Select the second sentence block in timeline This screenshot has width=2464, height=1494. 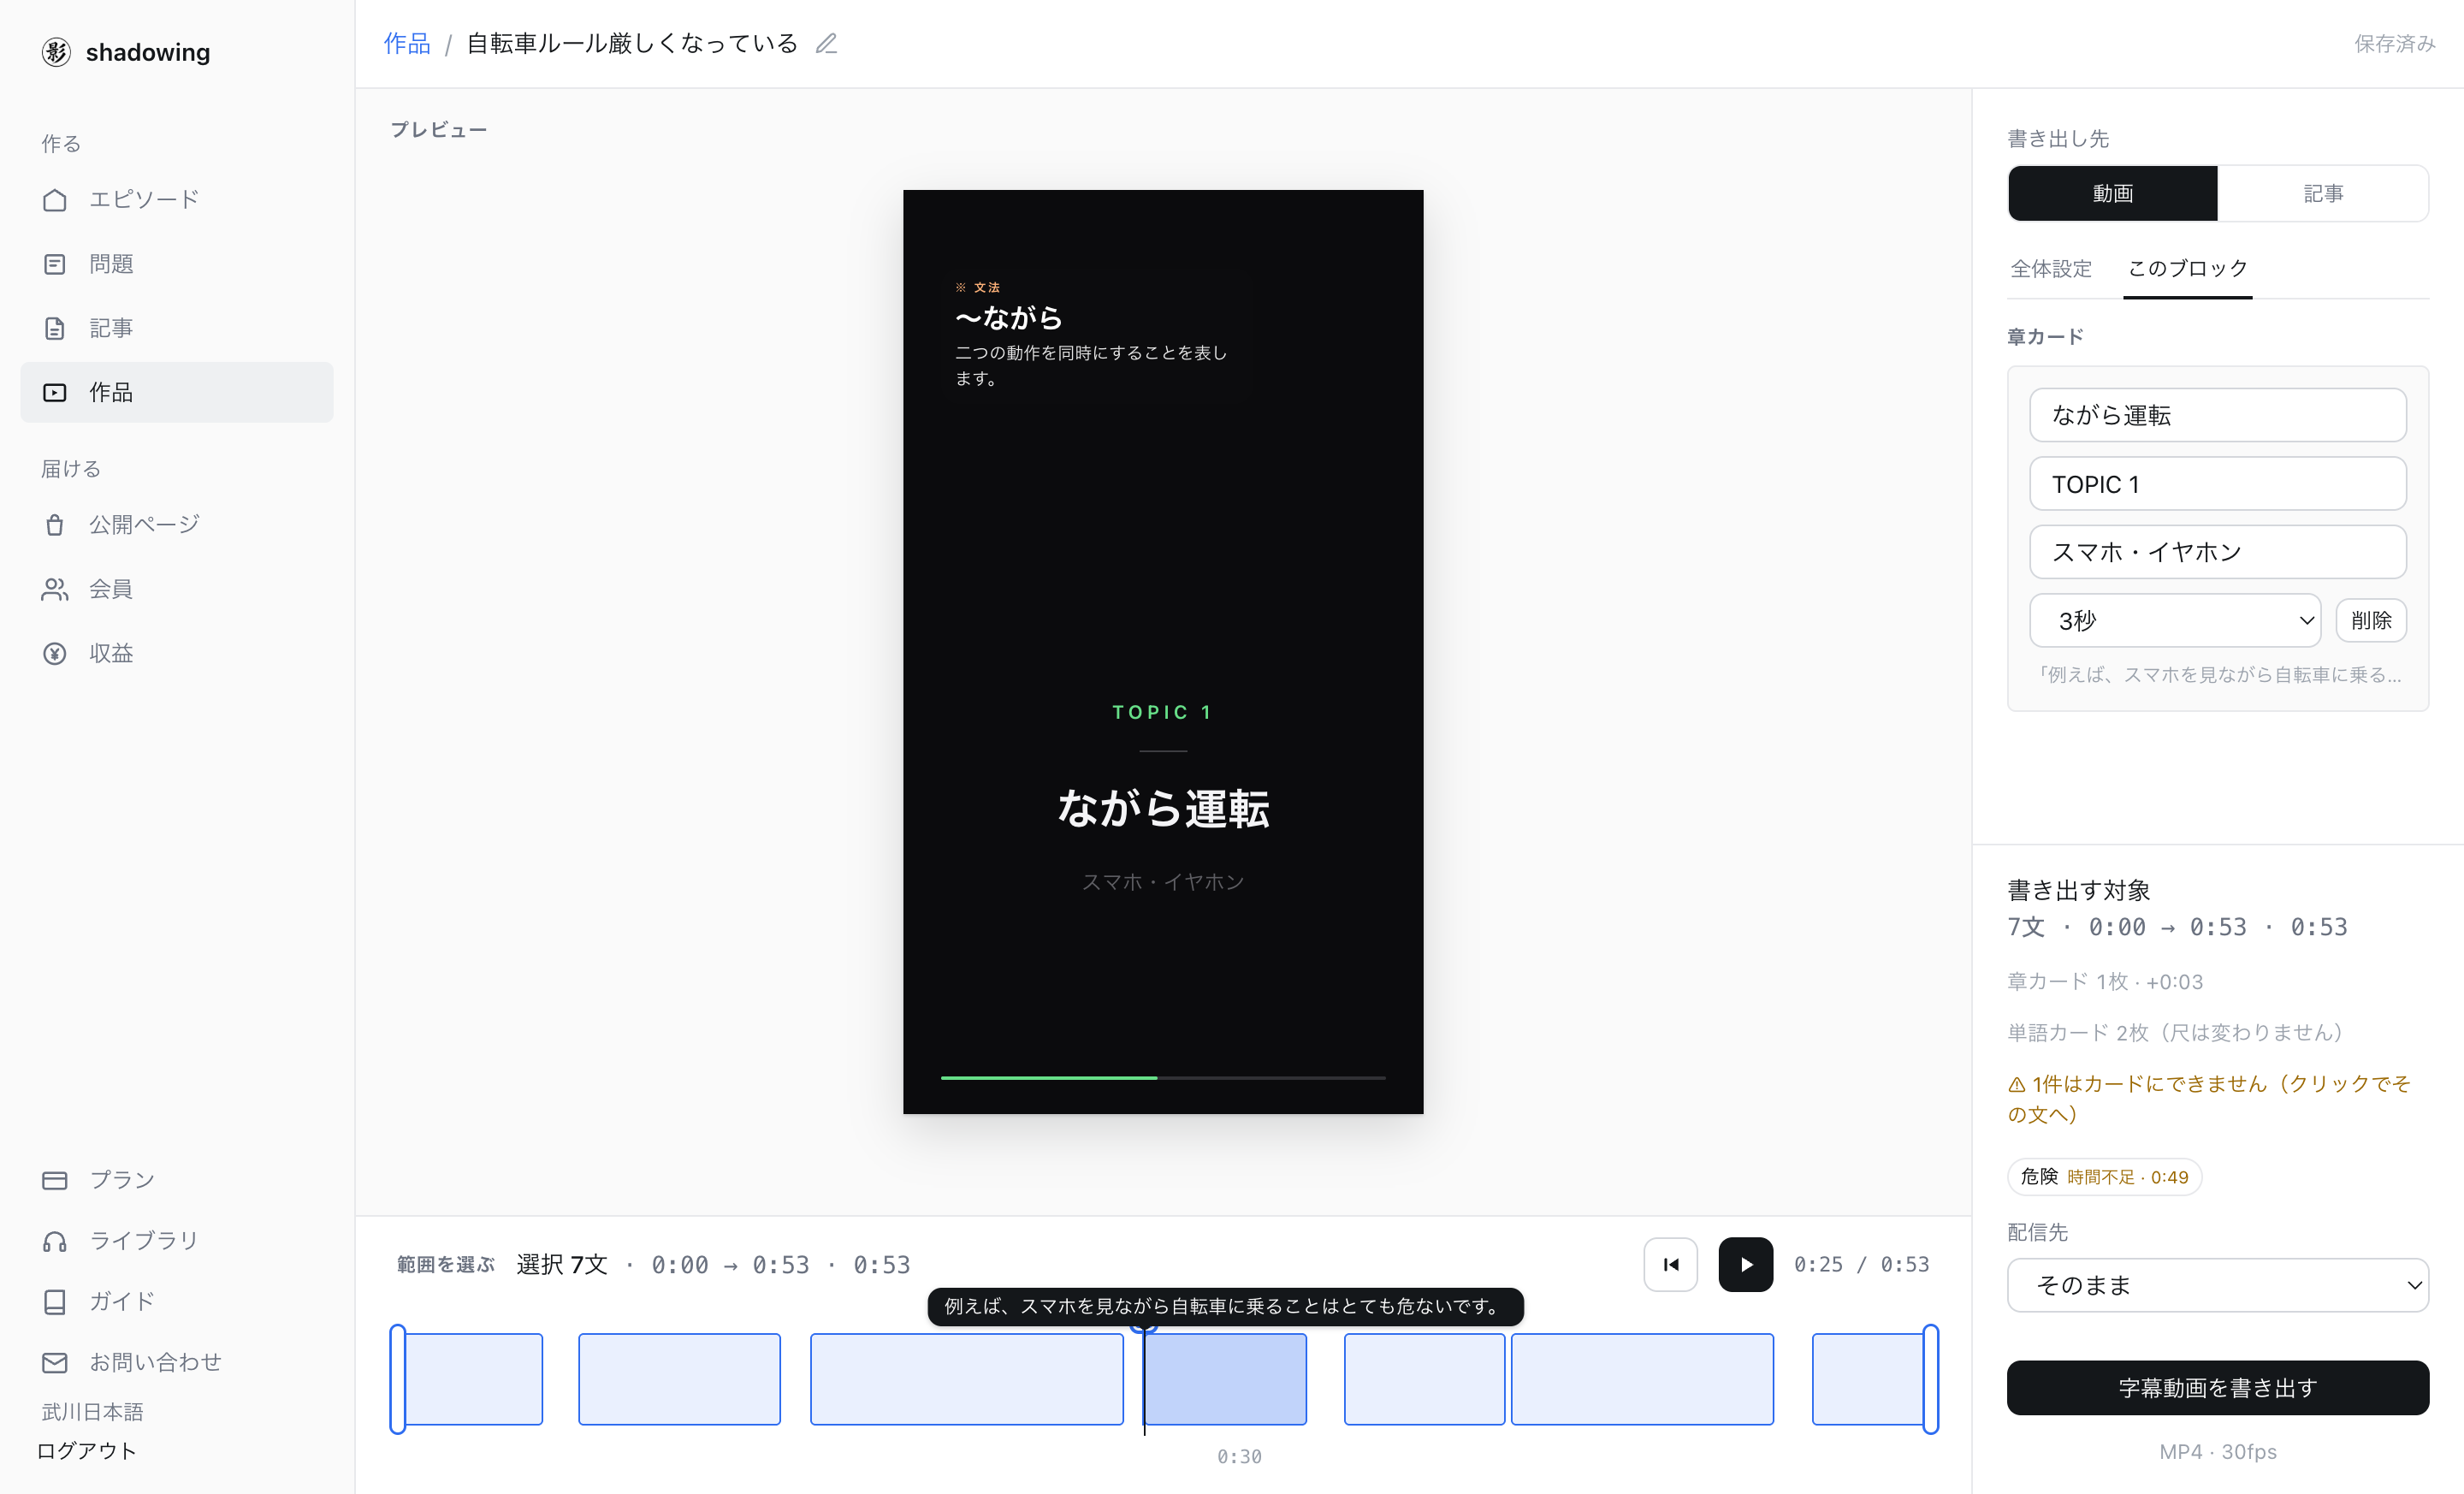click(x=679, y=1379)
